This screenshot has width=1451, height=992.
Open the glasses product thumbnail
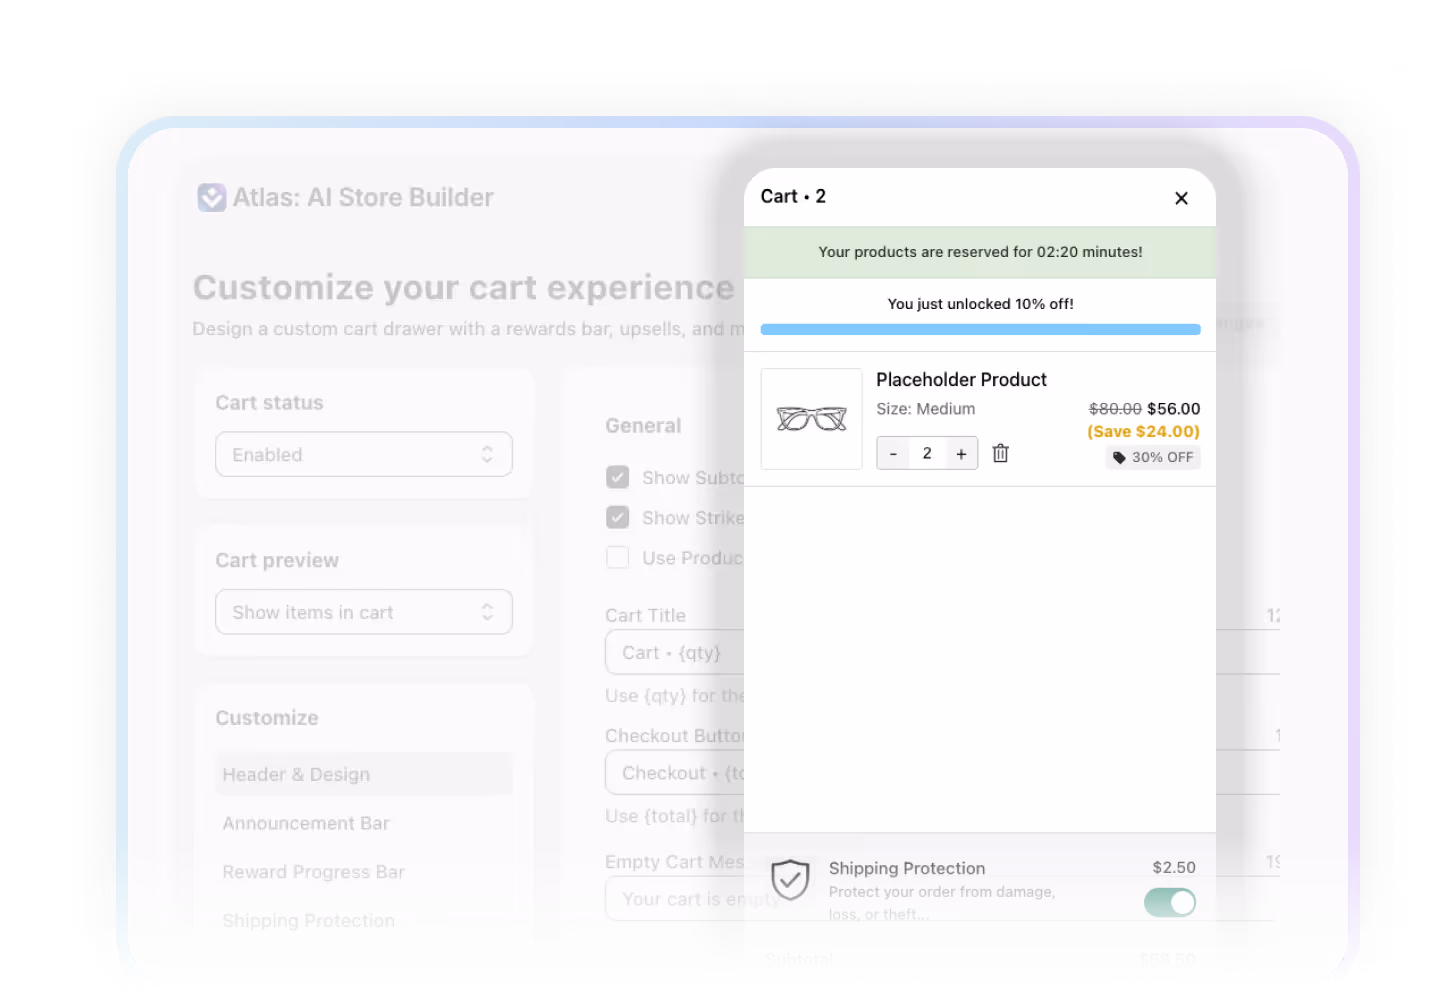pyautogui.click(x=811, y=419)
